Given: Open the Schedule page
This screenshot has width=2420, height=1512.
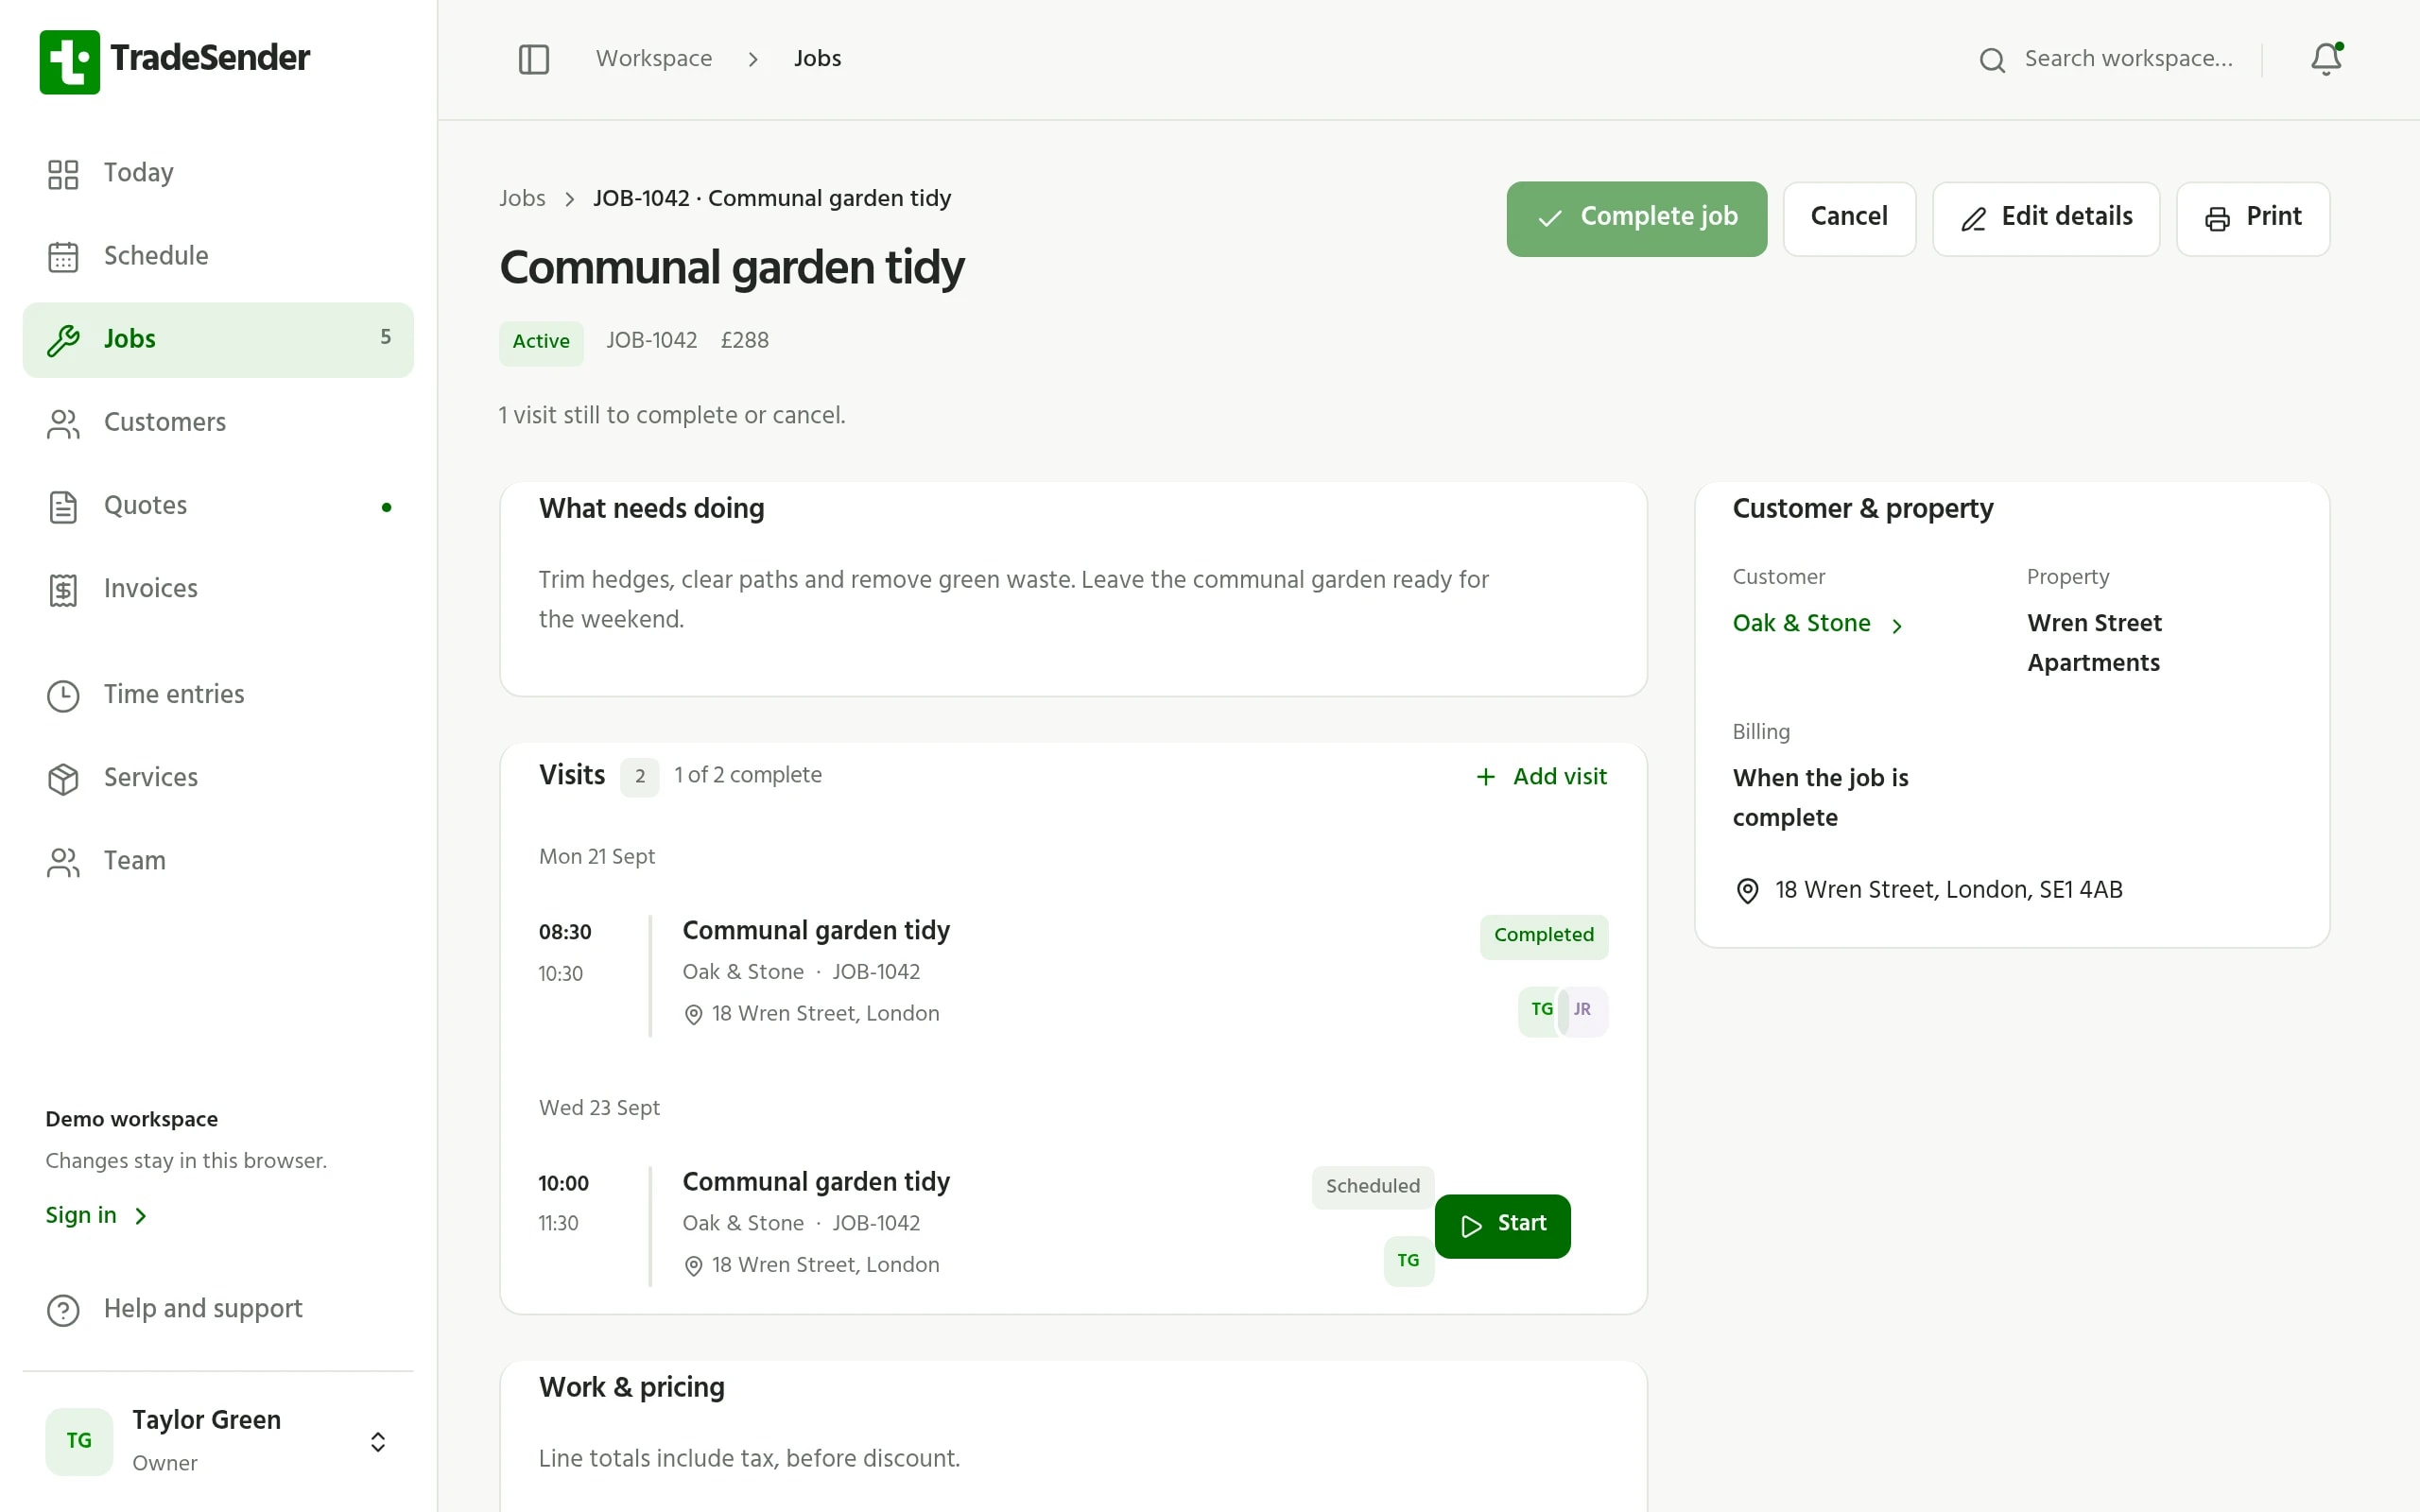Looking at the screenshot, I should tap(218, 257).
